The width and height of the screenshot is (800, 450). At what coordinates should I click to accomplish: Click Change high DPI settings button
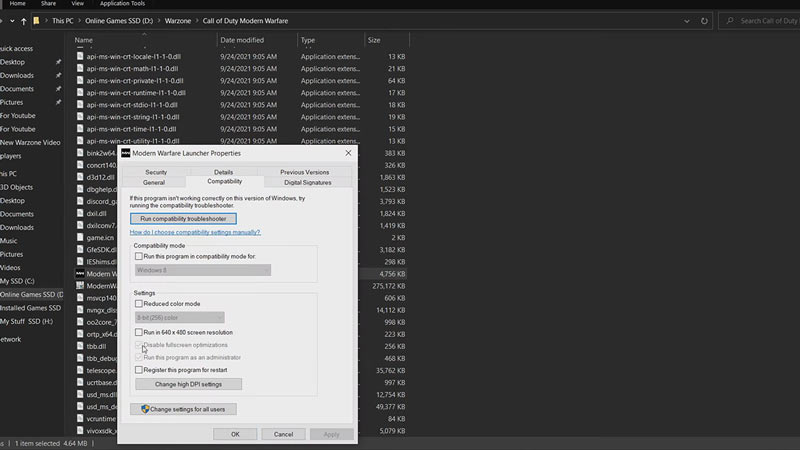click(188, 384)
